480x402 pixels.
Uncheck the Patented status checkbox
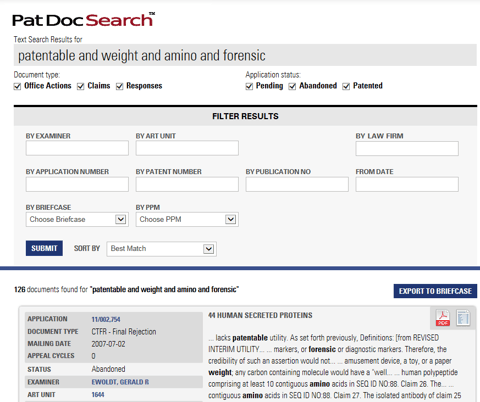pyautogui.click(x=346, y=86)
